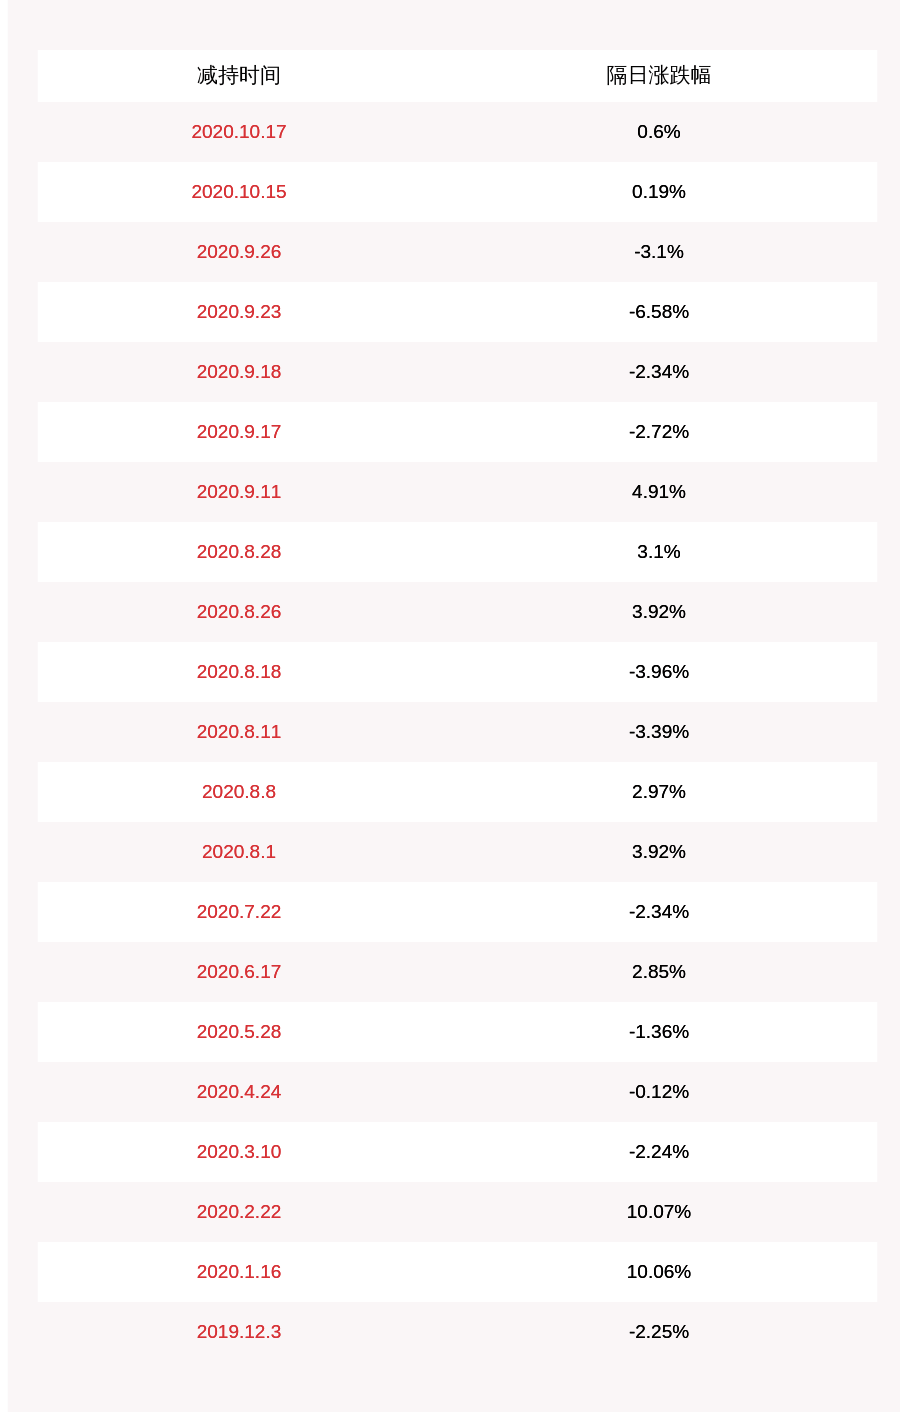The image size is (900, 1412).
Task: Open the 2020.9.23 reduction date
Action: pyautogui.click(x=238, y=312)
